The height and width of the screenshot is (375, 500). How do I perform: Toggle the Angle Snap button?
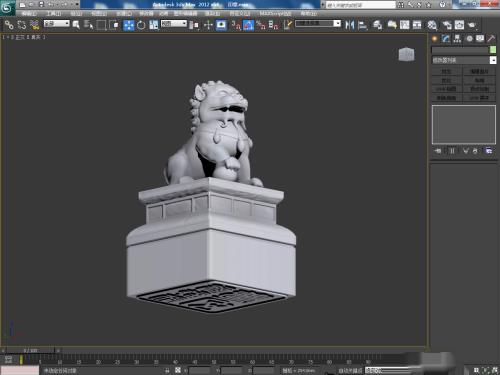248,25
